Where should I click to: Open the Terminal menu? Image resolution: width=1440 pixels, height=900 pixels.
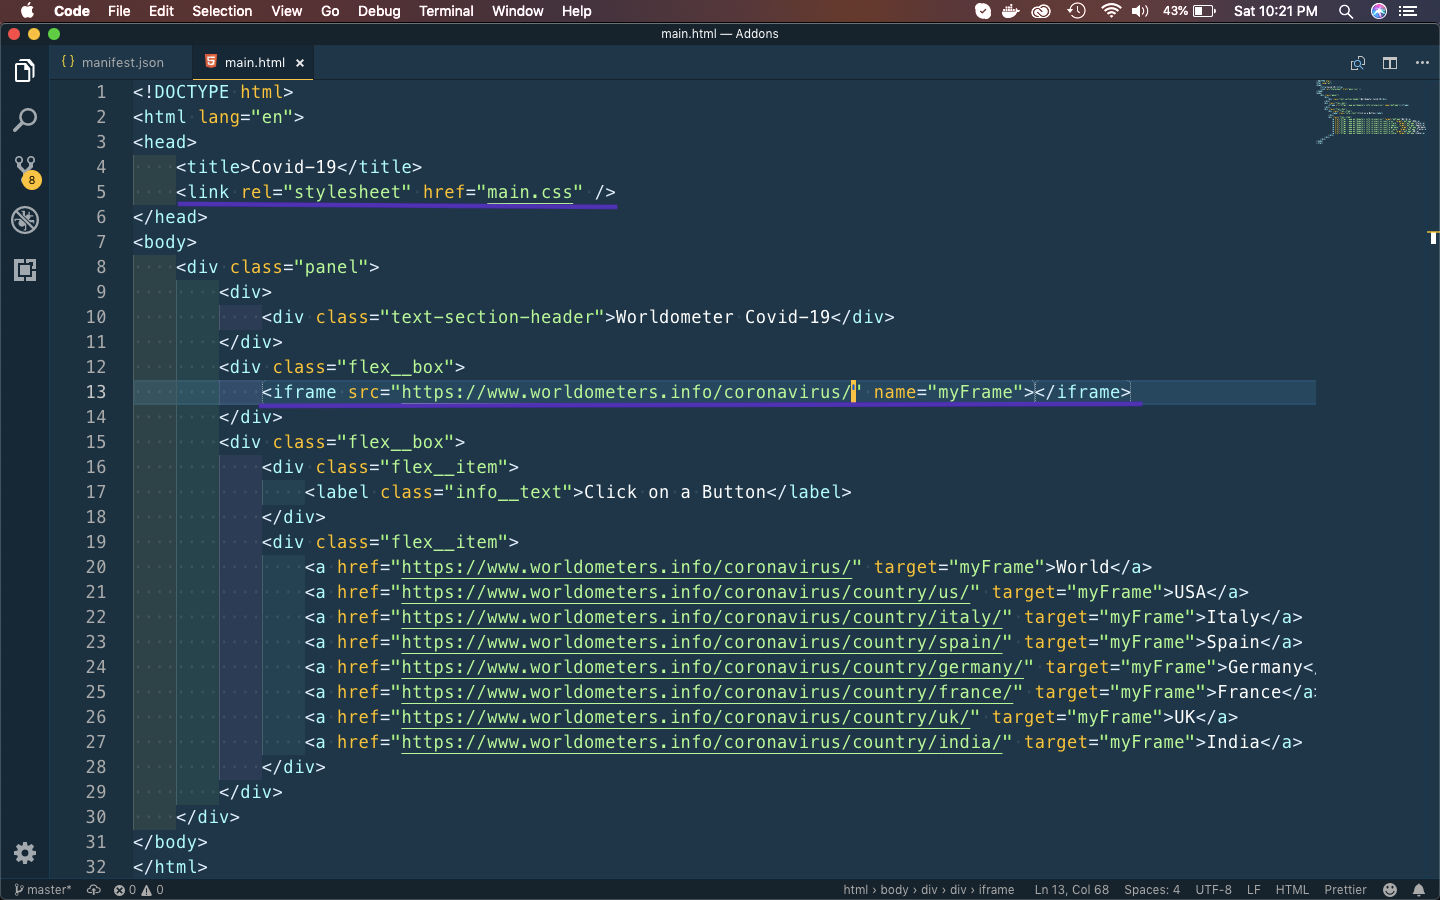point(446,11)
